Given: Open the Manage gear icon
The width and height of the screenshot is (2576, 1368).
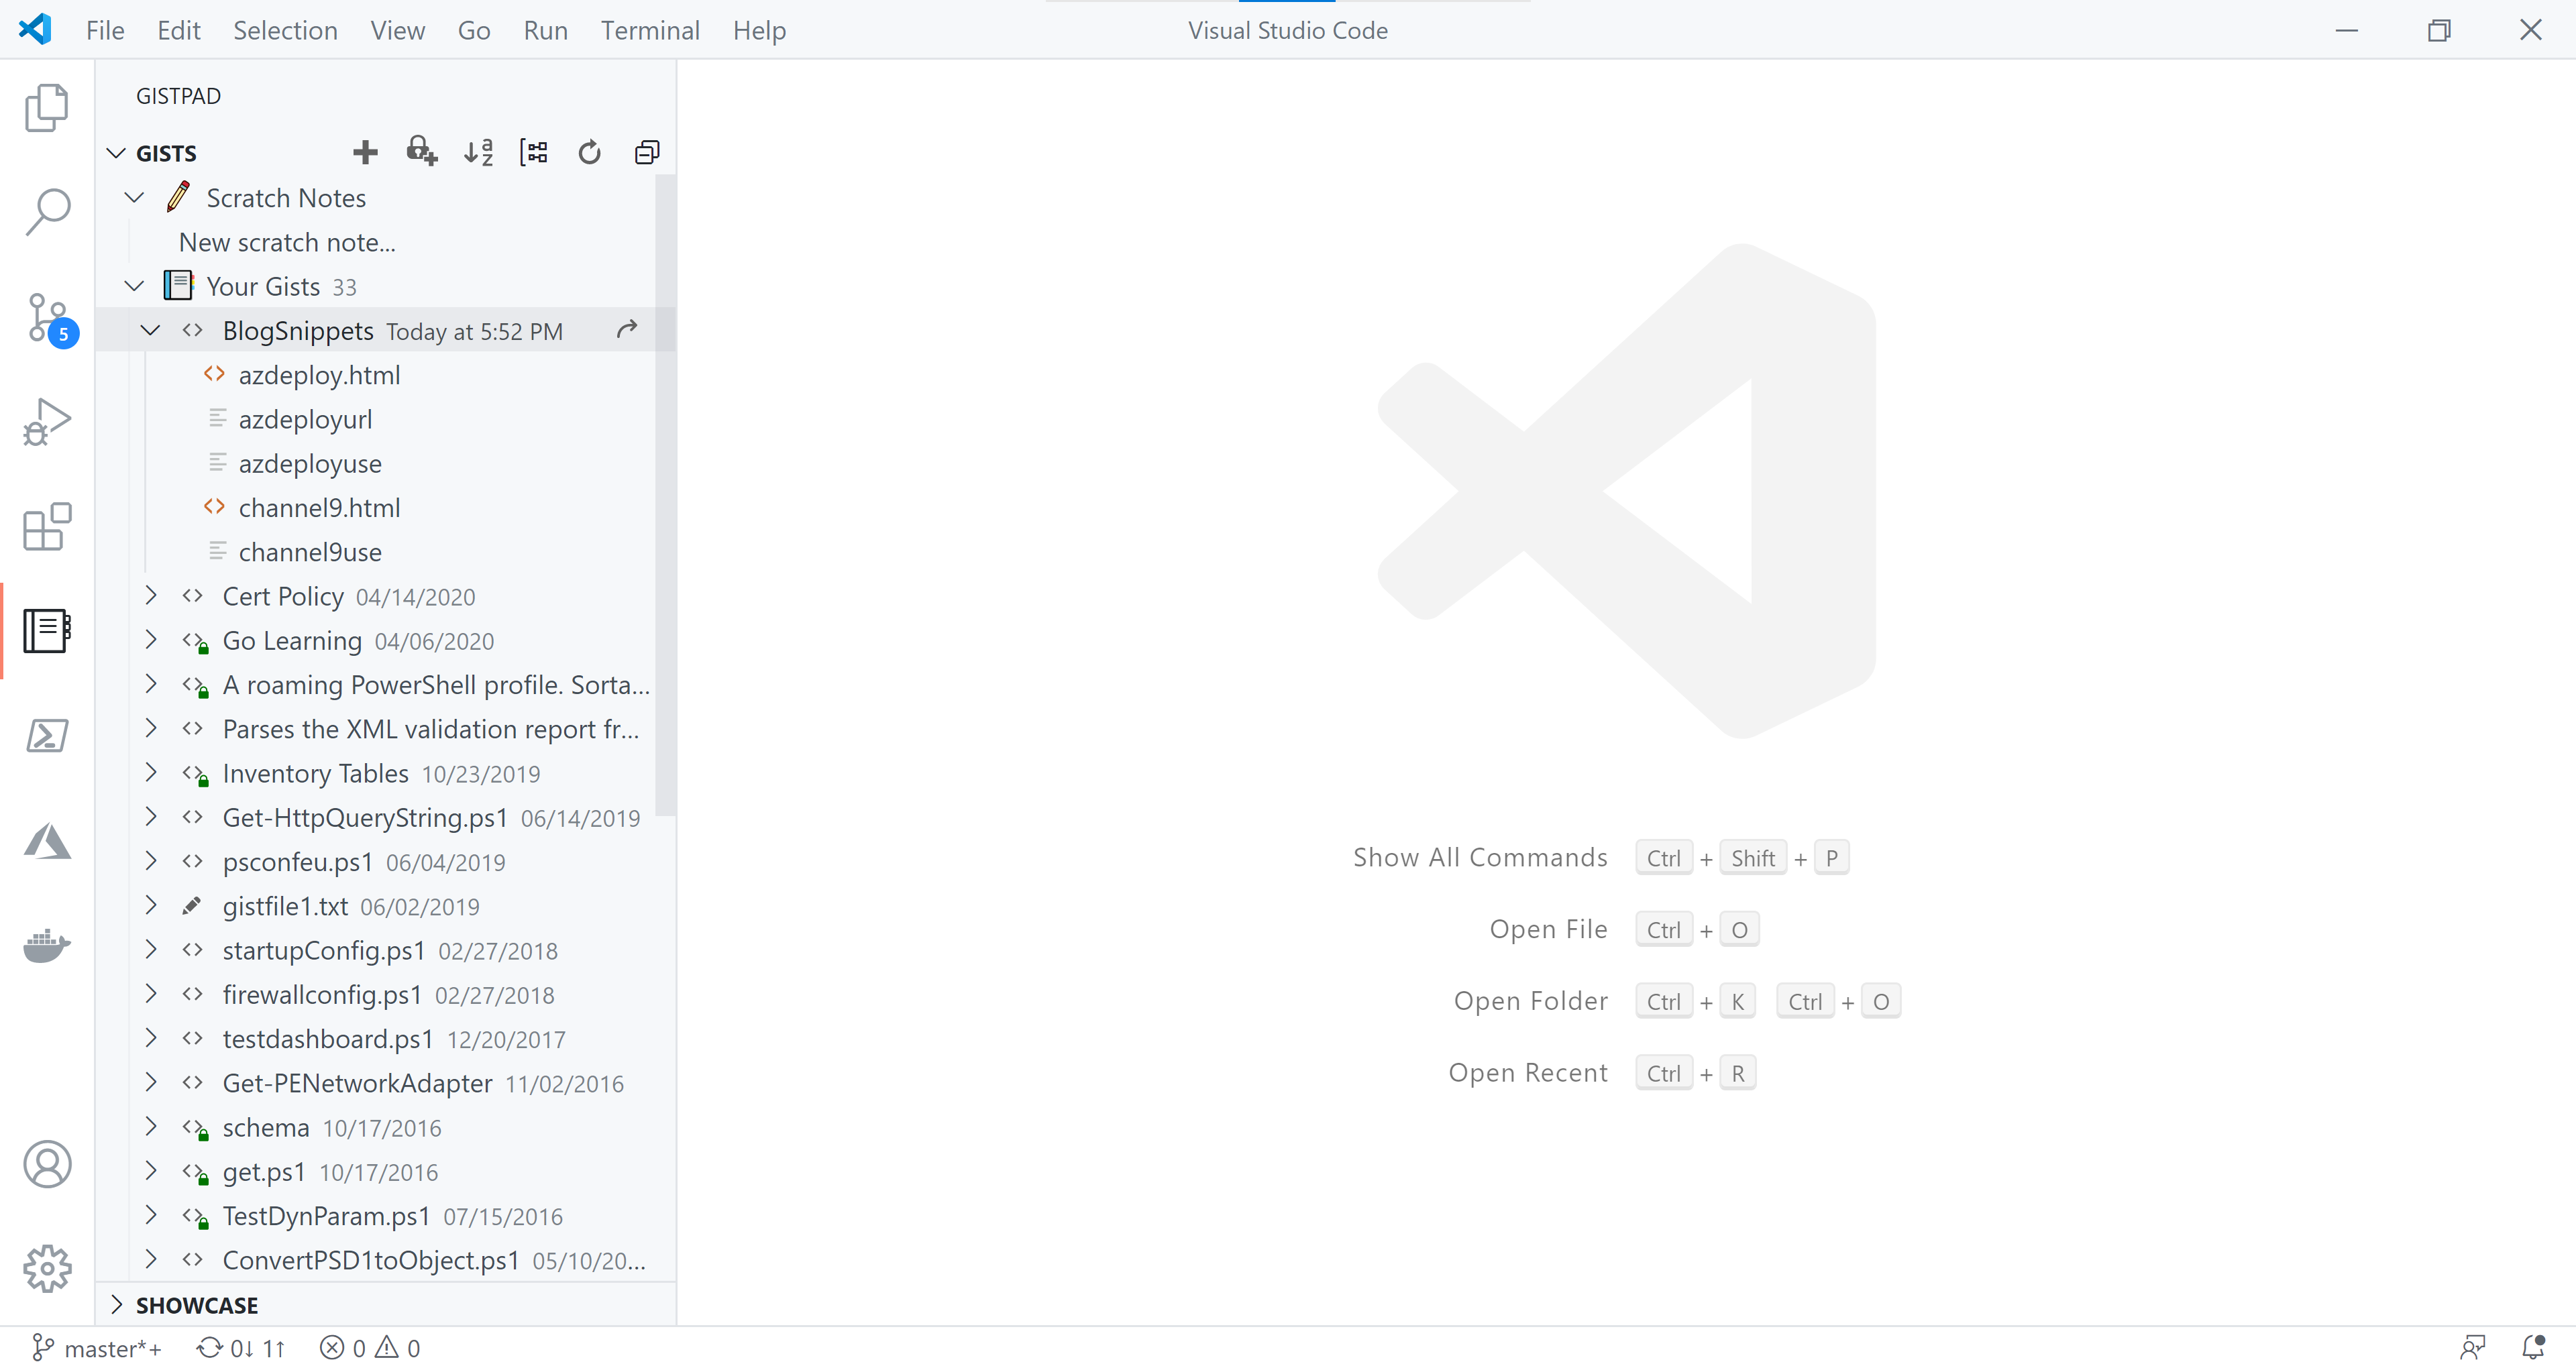Looking at the screenshot, I should [x=47, y=1269].
